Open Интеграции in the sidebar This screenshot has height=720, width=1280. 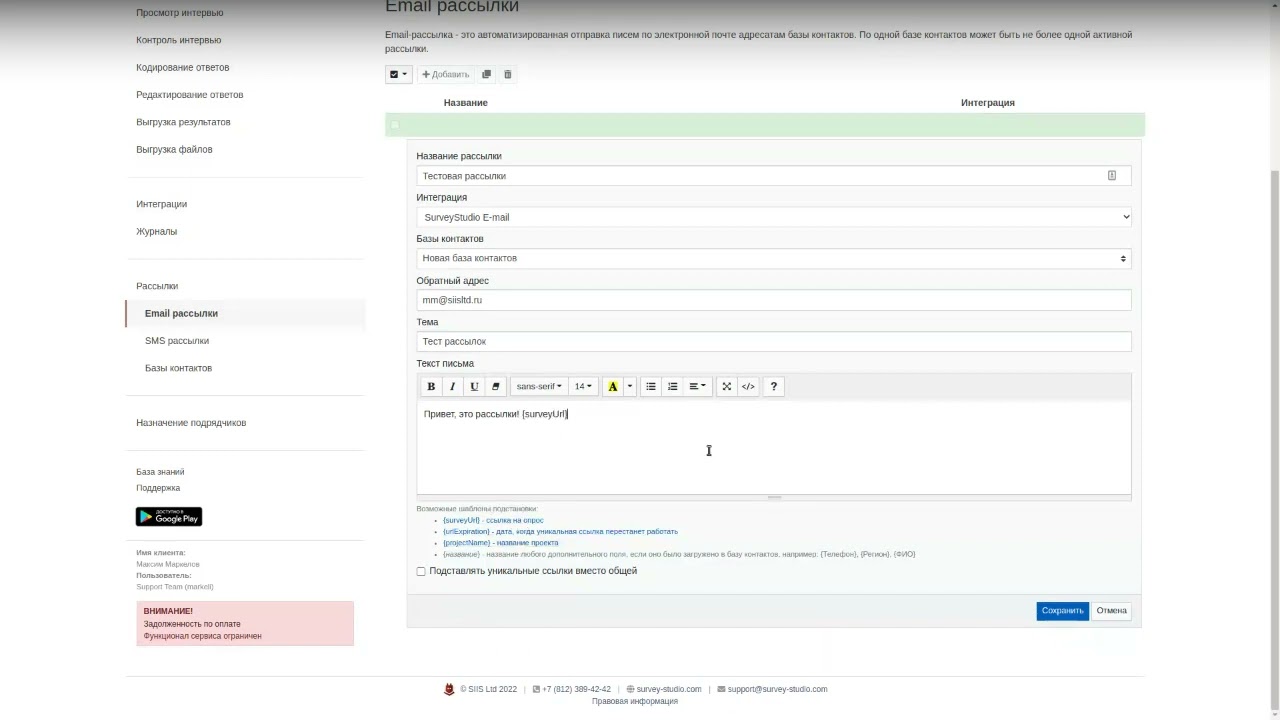pos(162,204)
